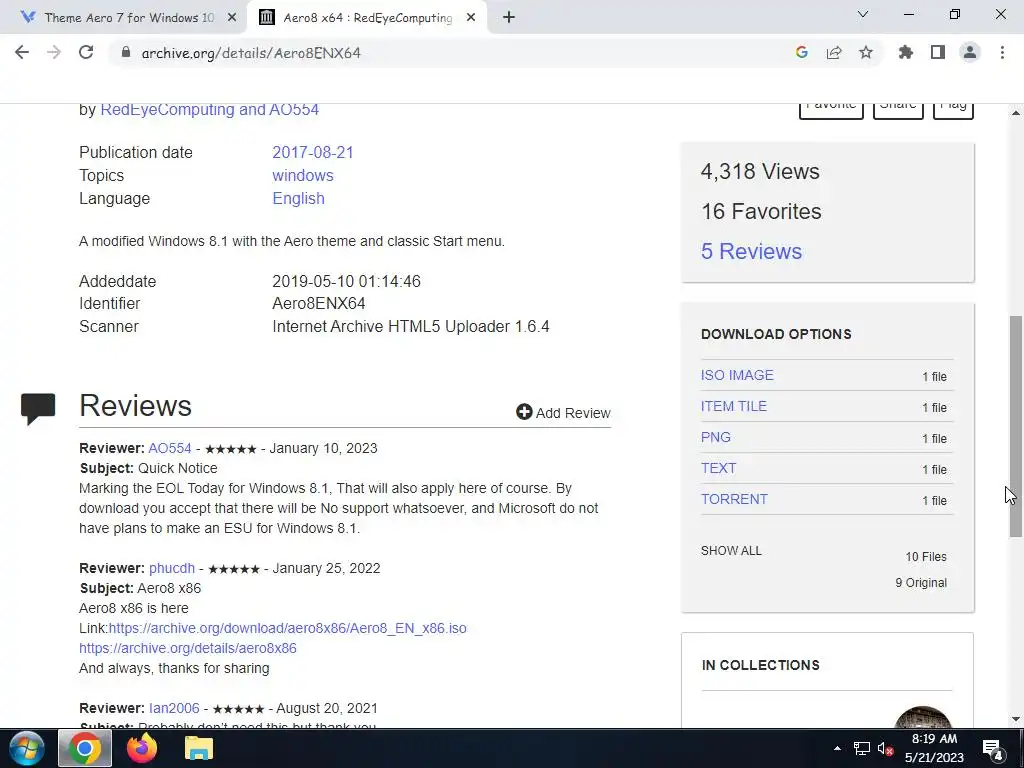Screen dimensions: 1024x768
Task: Download the TEXT file
Action: tap(718, 468)
